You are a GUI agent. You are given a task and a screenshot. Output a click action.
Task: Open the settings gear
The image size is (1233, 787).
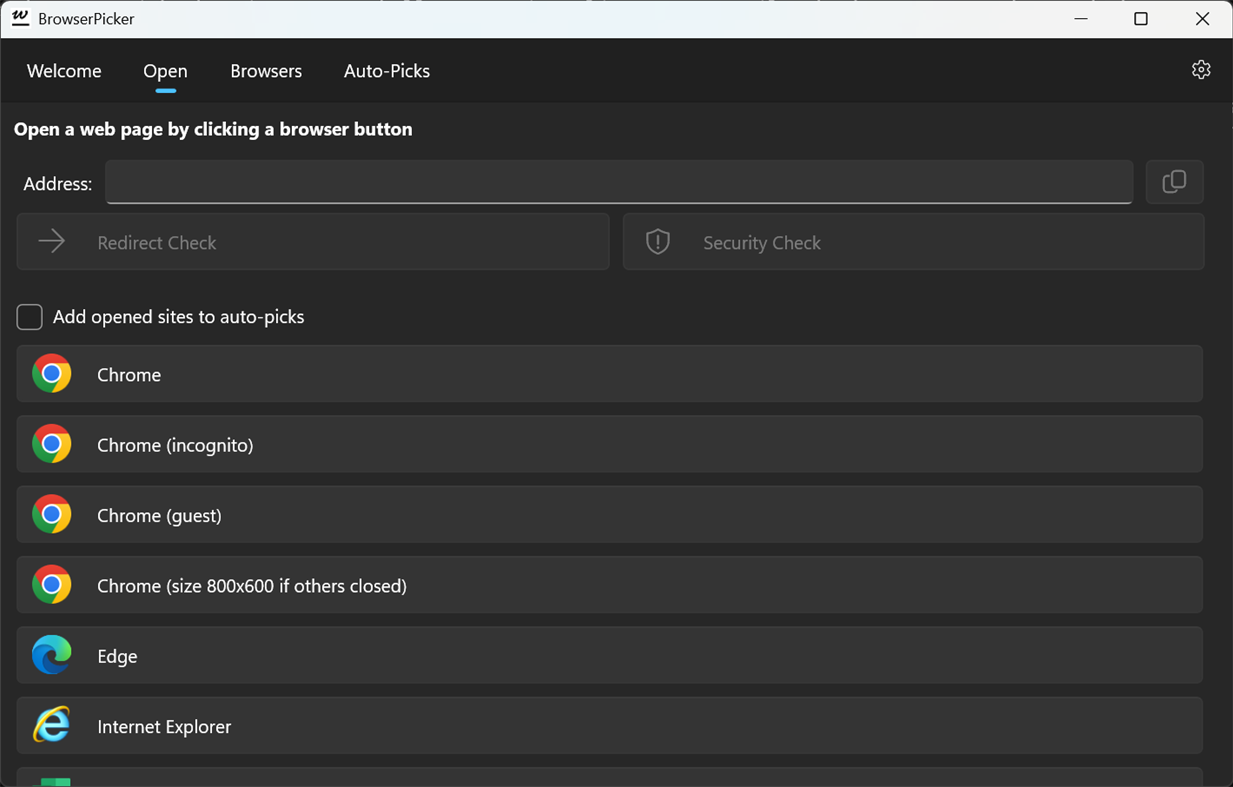coord(1200,69)
